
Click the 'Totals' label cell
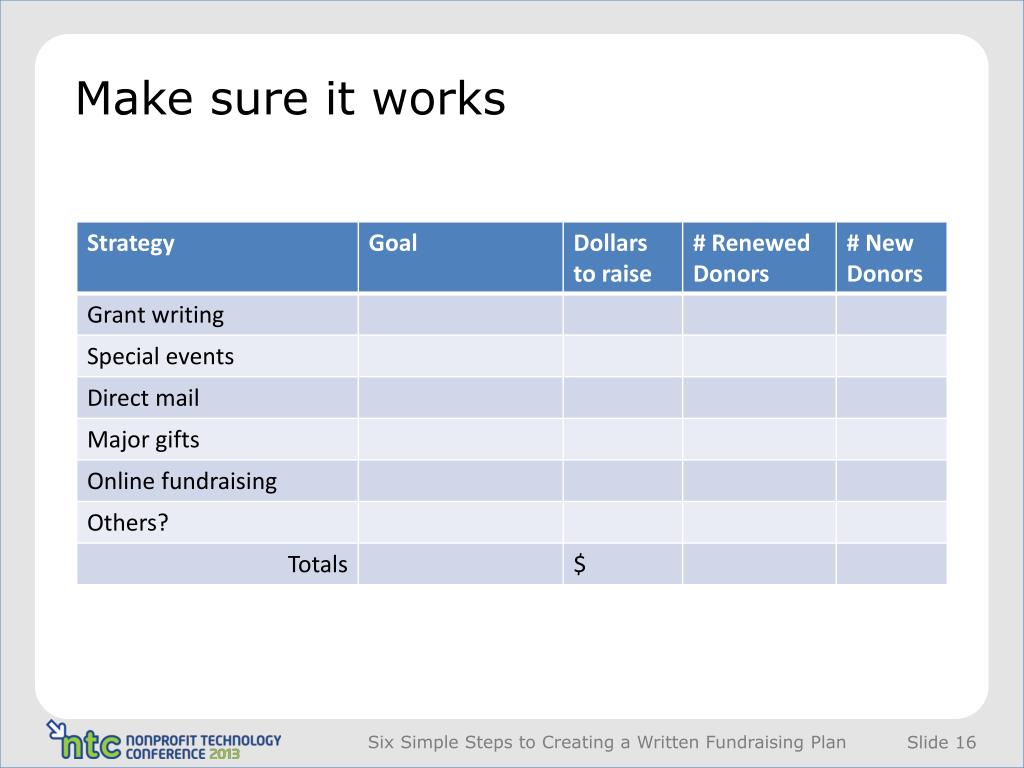tap(217, 564)
